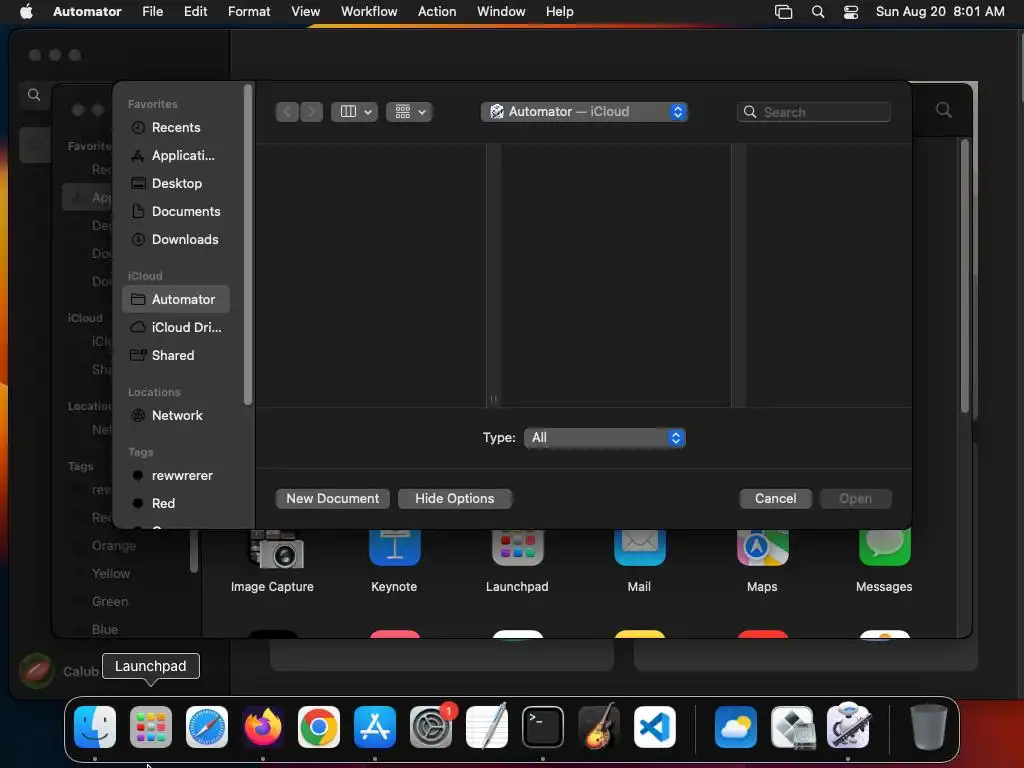This screenshot has width=1024, height=768.
Task: Select Applications in the dialog sidebar
Action: point(176,155)
